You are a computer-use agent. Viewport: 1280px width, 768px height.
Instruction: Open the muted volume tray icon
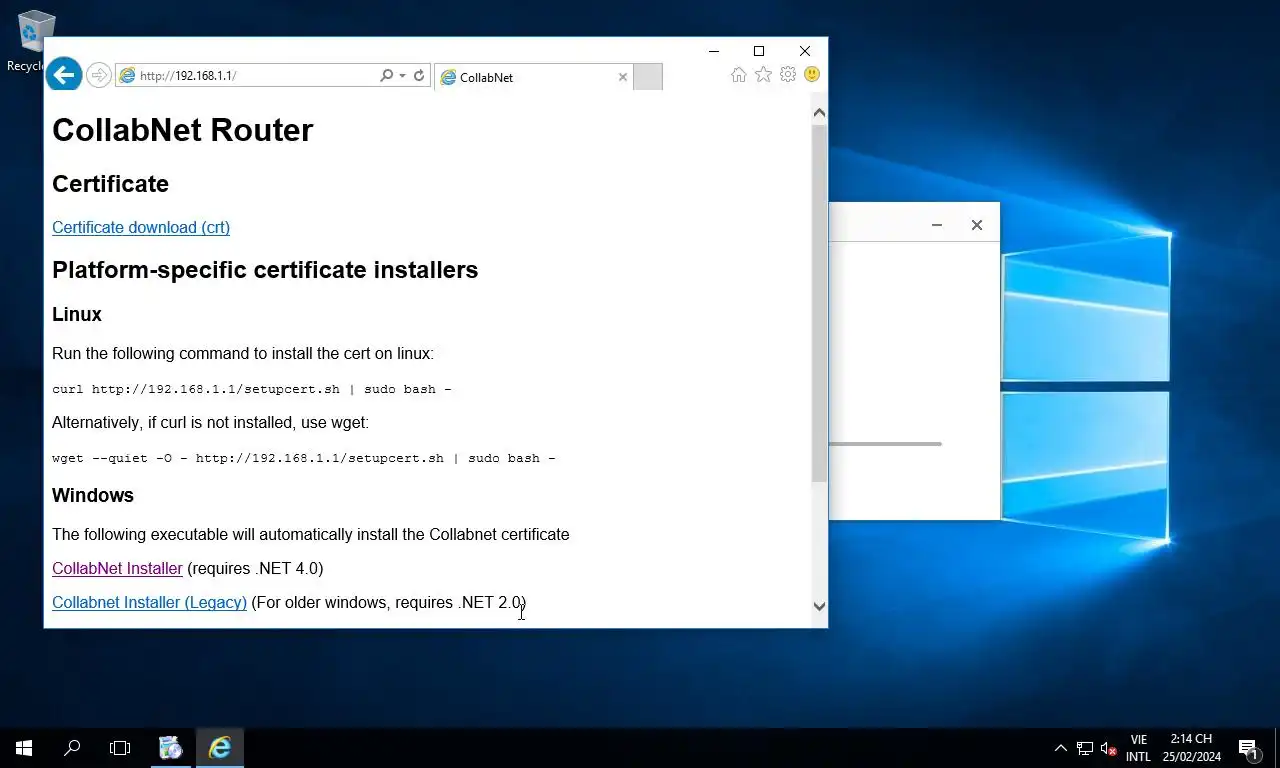tap(1108, 748)
